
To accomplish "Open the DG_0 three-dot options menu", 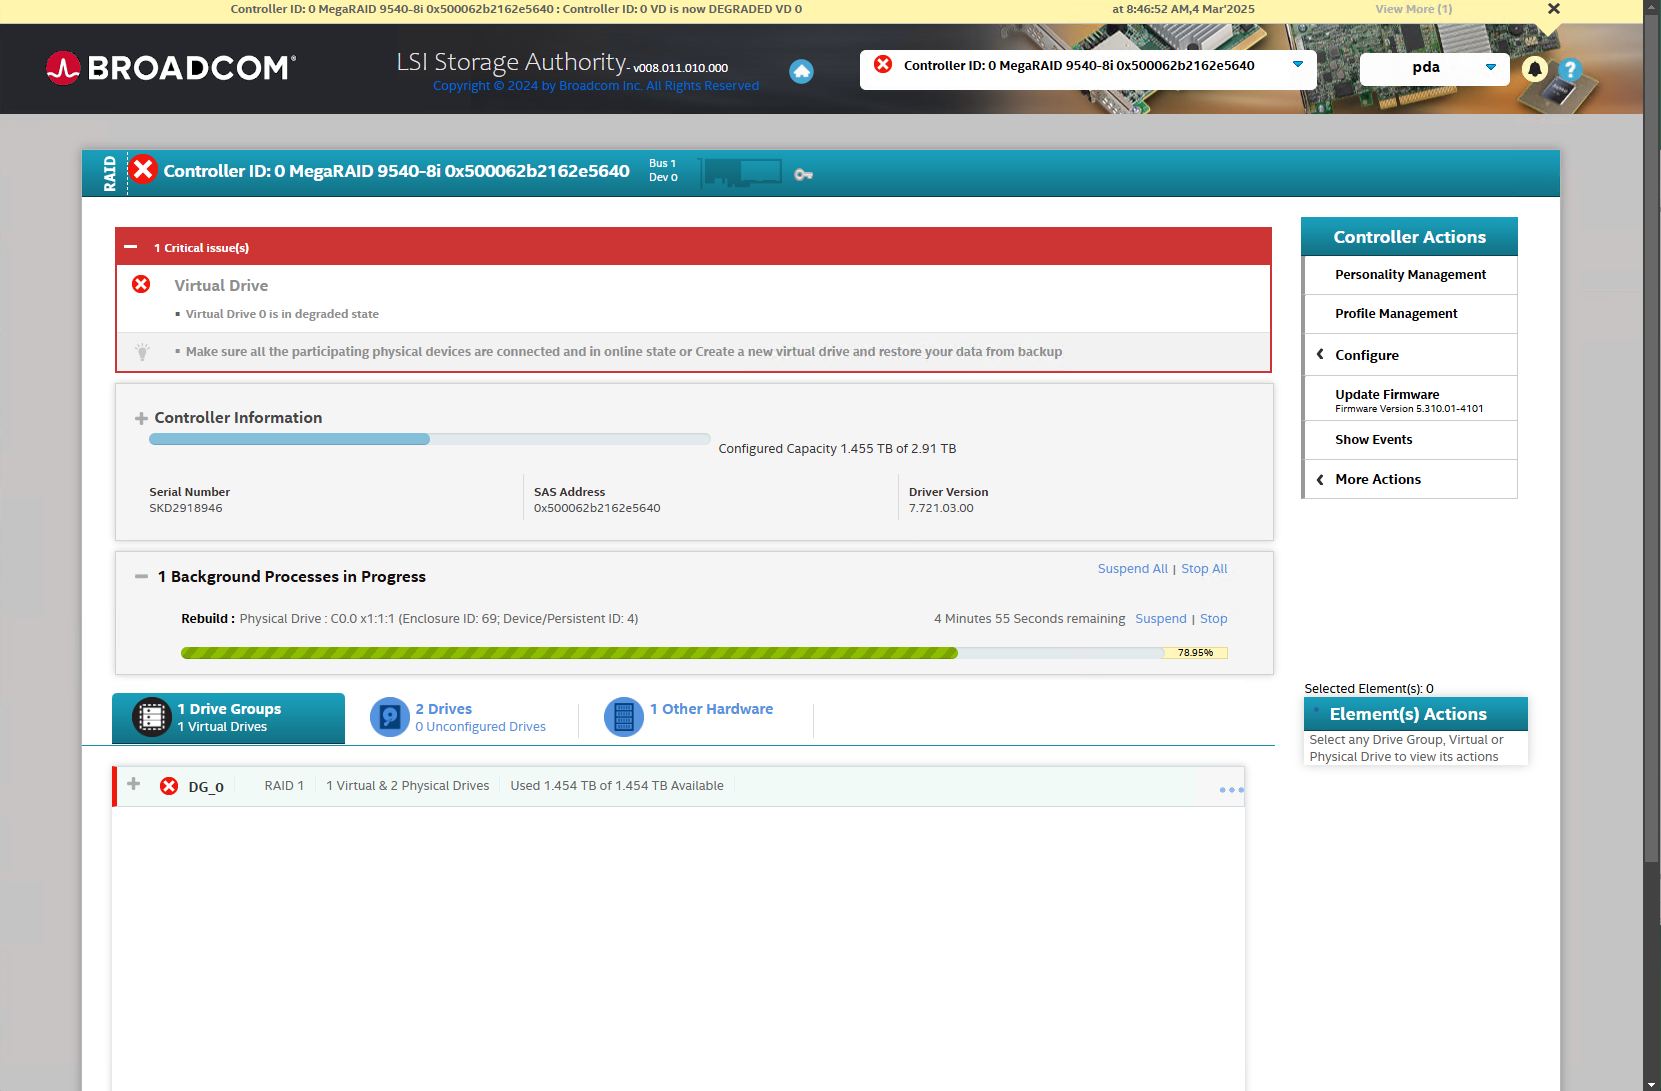I will (1231, 790).
